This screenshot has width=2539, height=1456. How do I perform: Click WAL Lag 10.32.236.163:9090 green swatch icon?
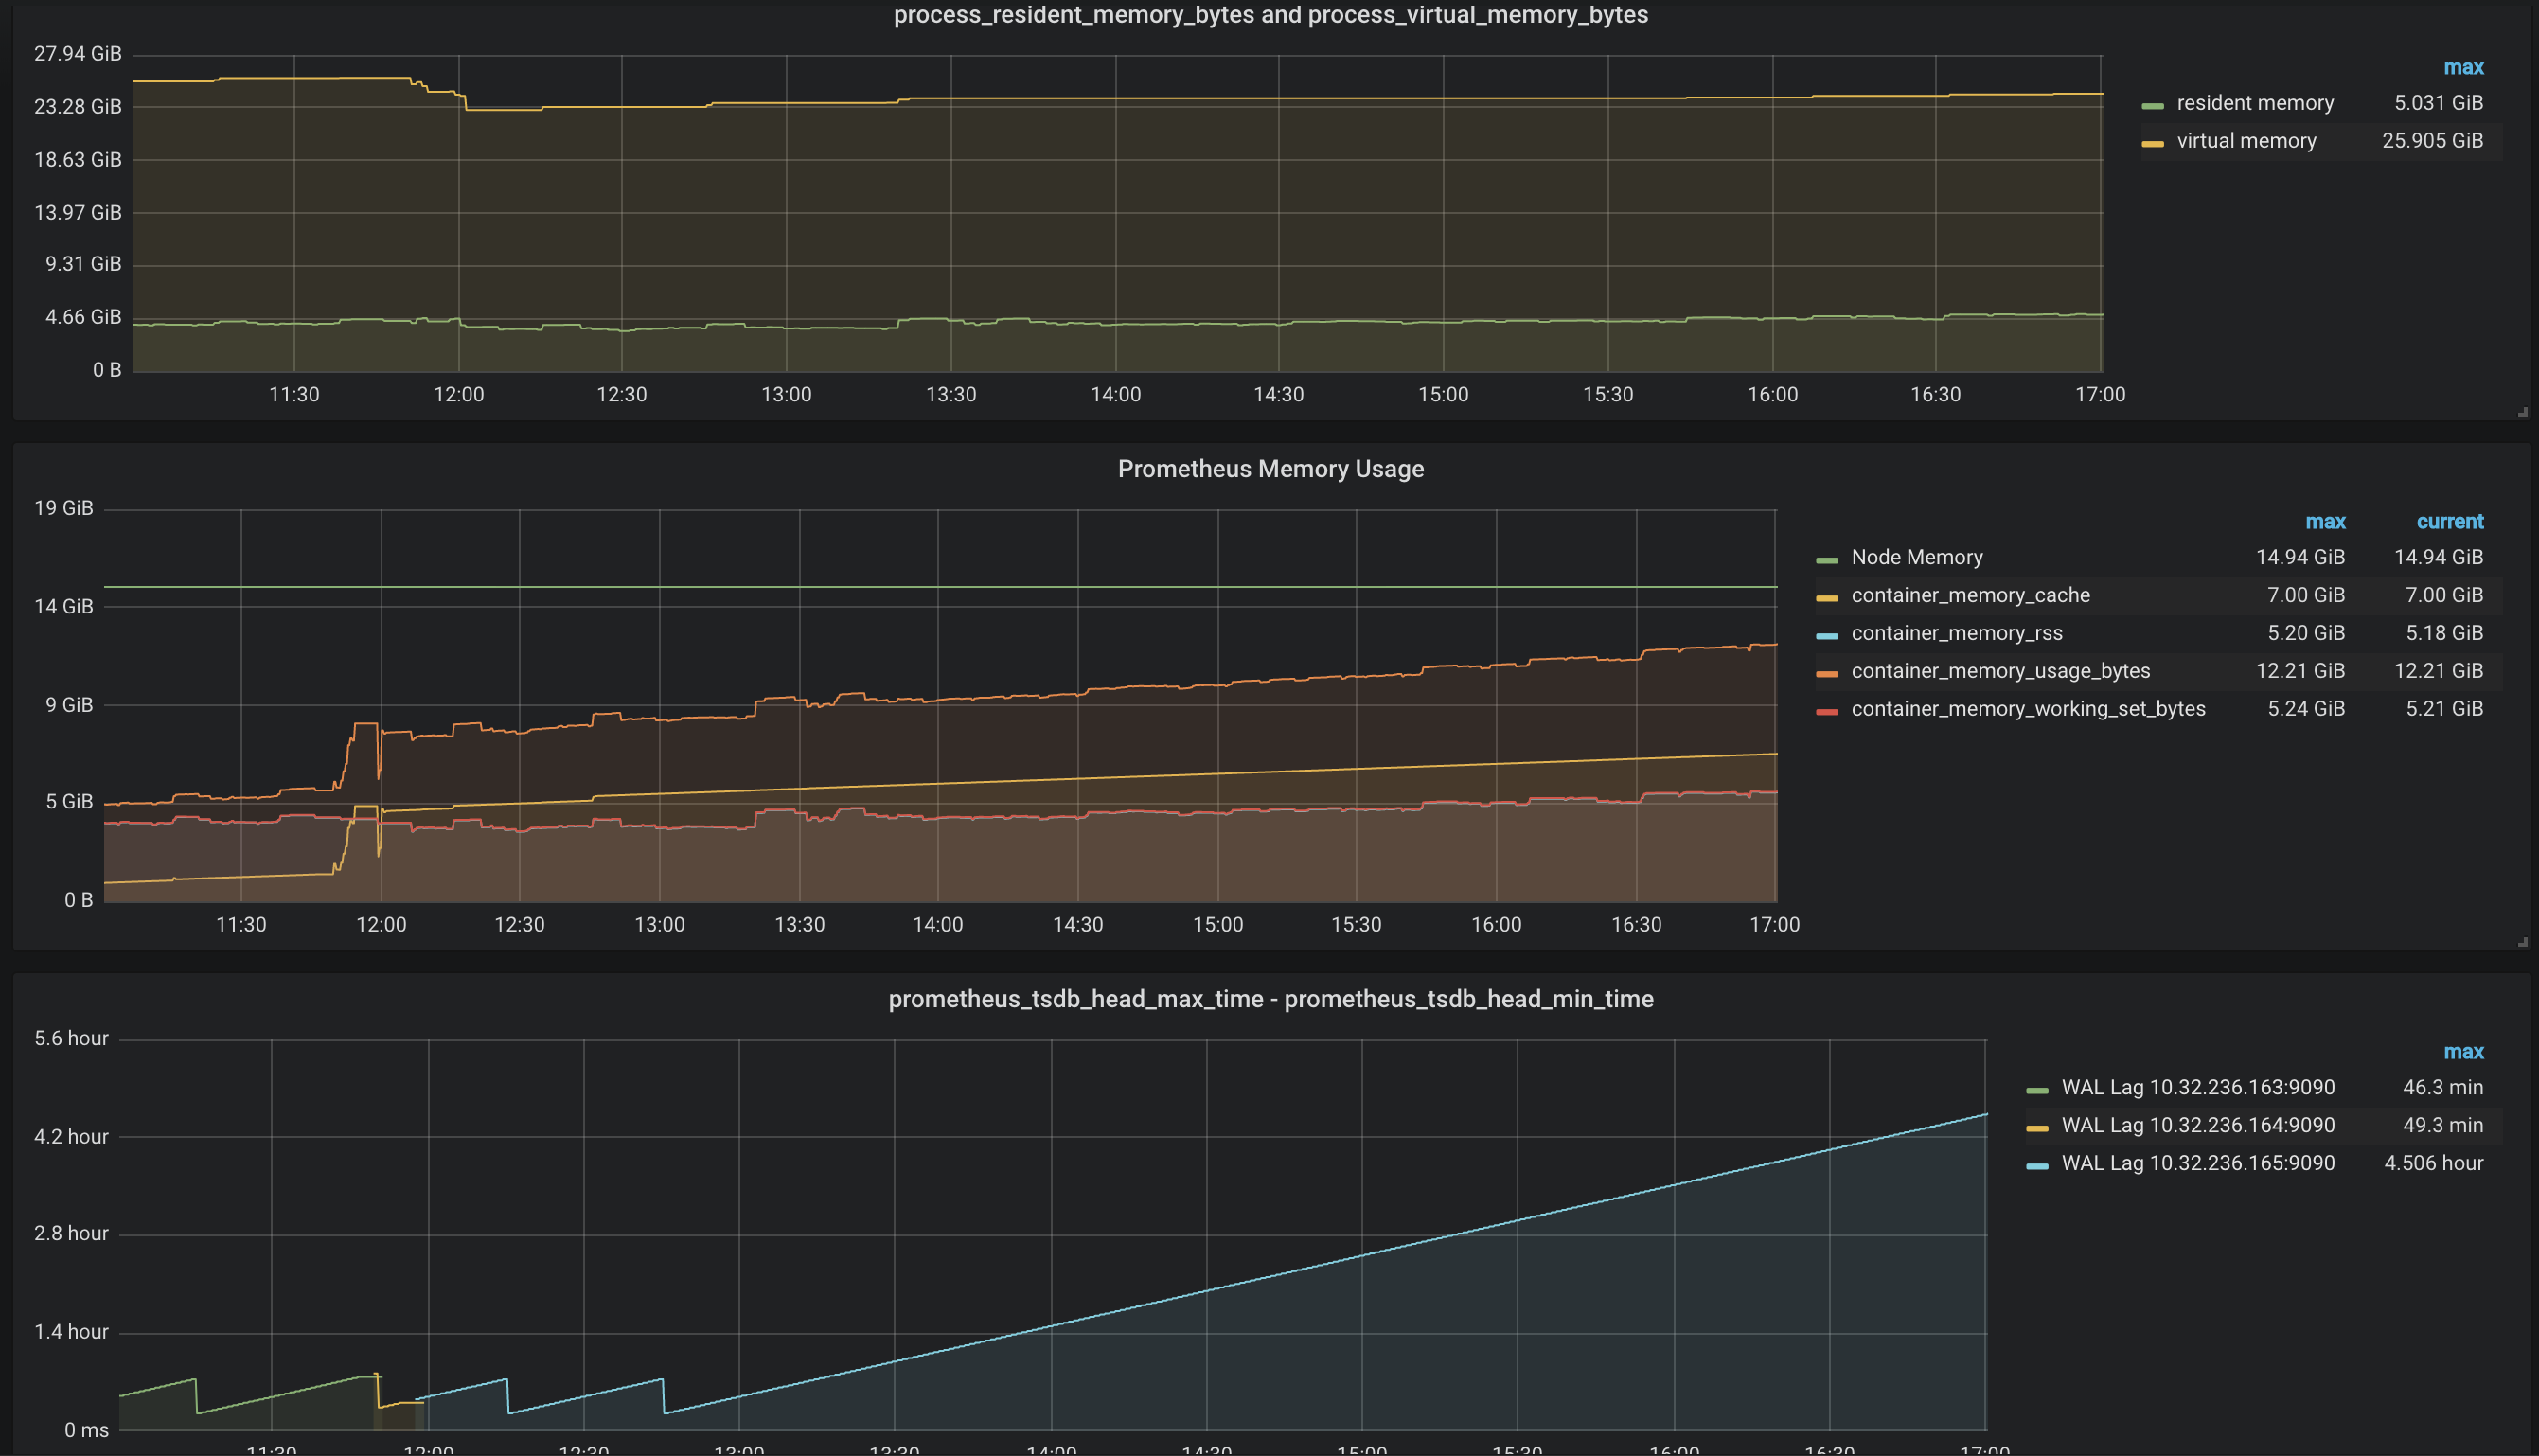click(2037, 1090)
